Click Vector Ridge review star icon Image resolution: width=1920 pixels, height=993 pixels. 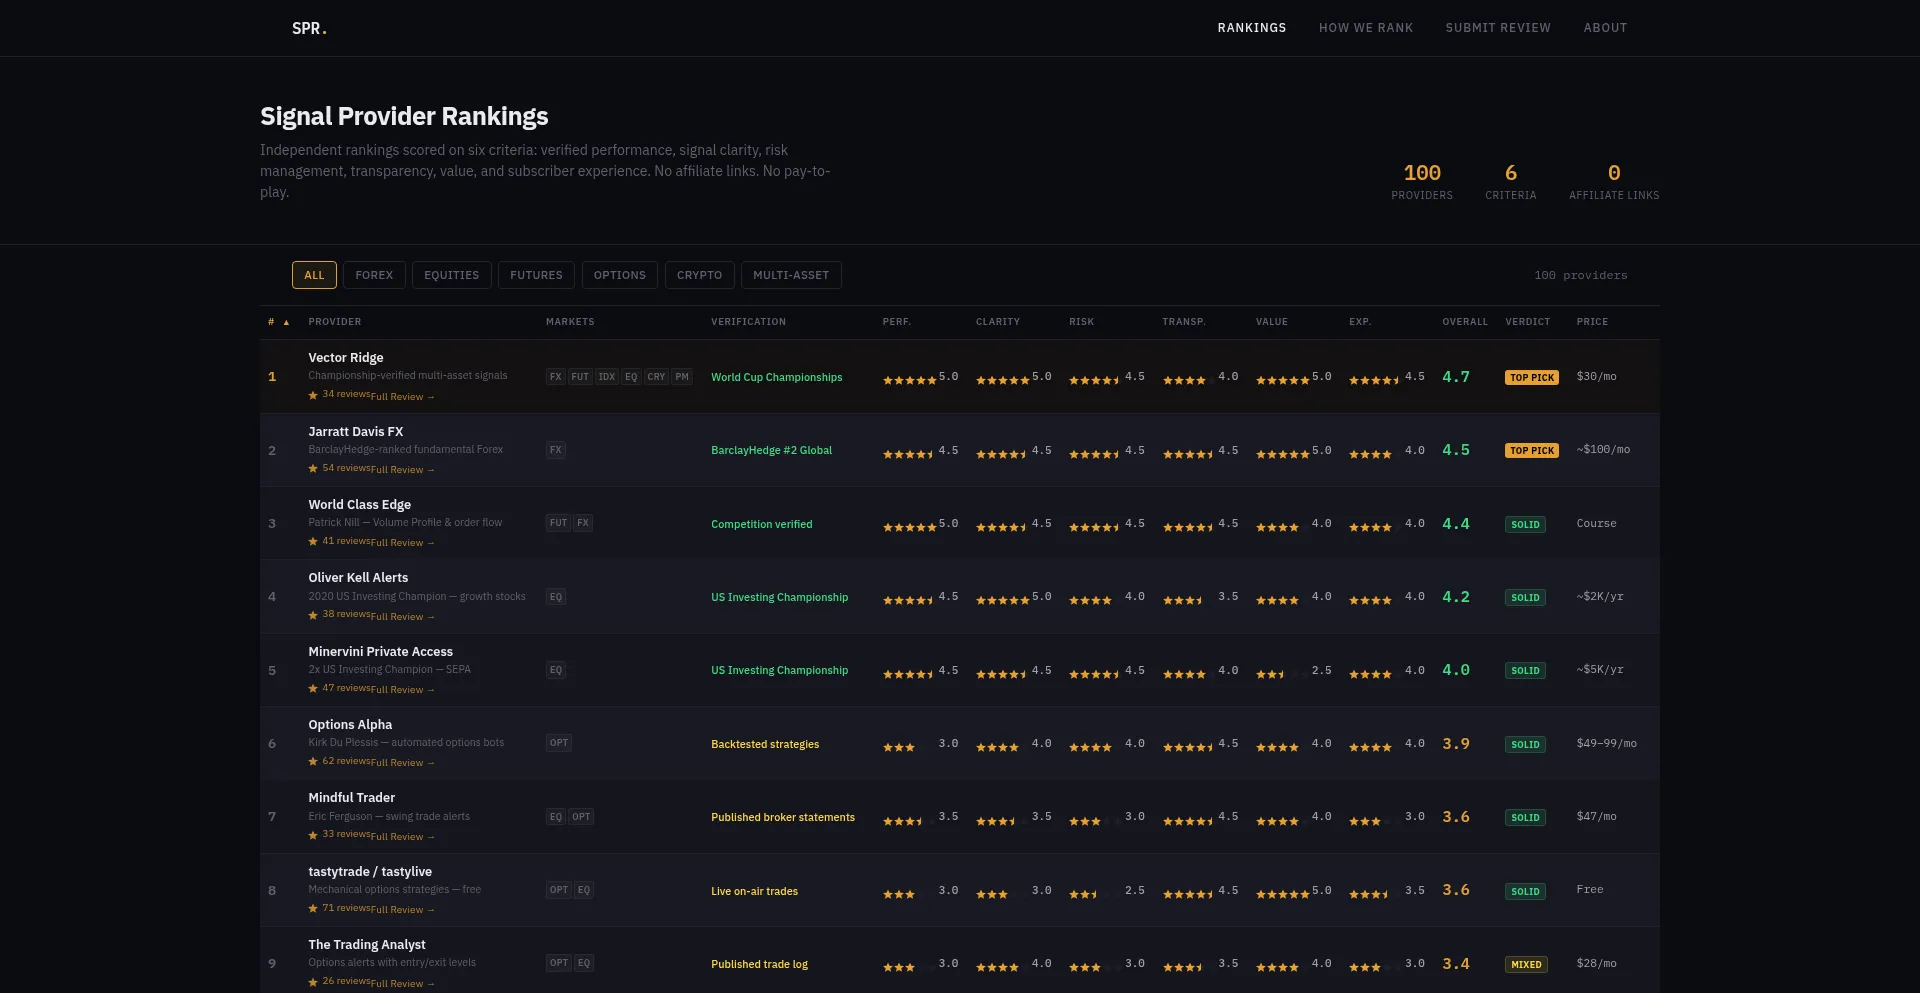[313, 395]
